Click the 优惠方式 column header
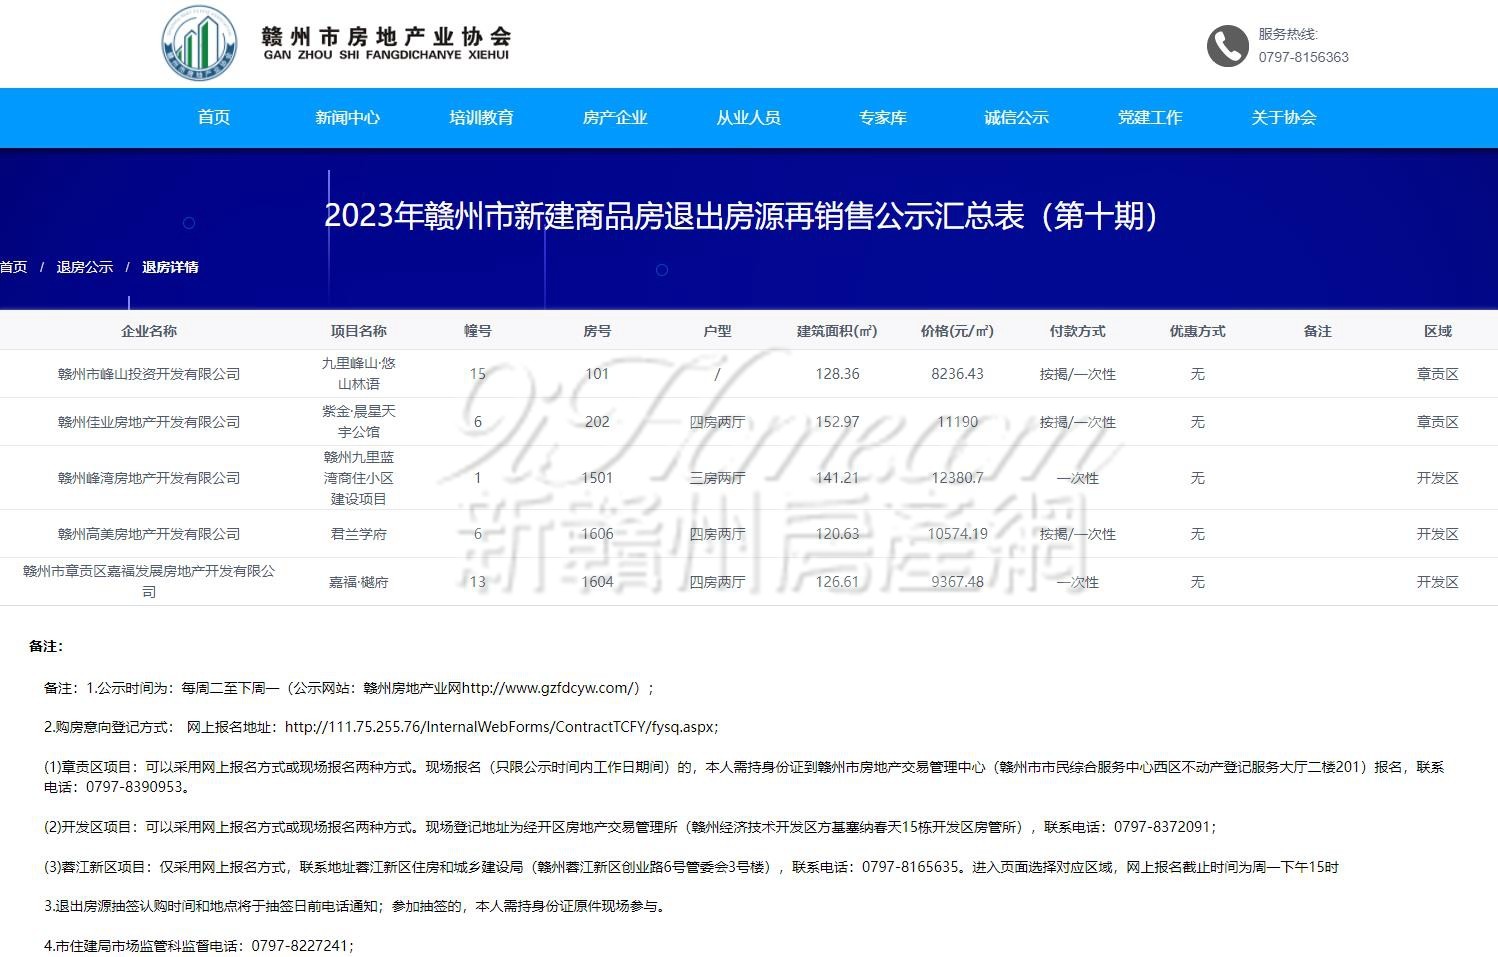This screenshot has height=957, width=1498. [x=1197, y=331]
